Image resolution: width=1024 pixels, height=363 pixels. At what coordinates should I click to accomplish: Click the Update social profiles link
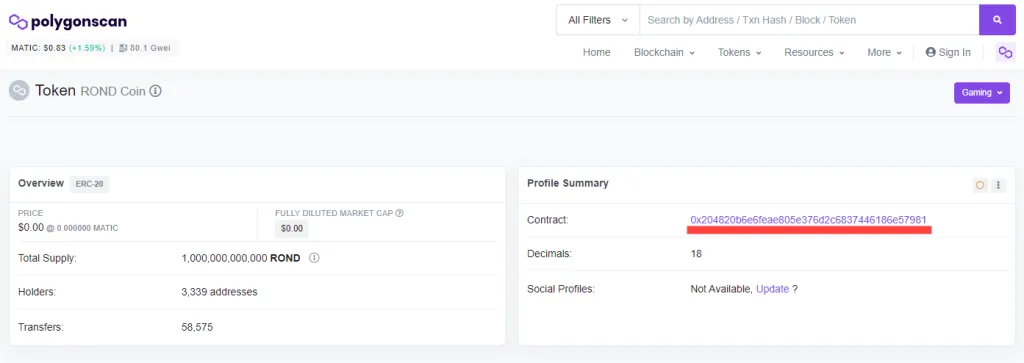pyautogui.click(x=773, y=289)
